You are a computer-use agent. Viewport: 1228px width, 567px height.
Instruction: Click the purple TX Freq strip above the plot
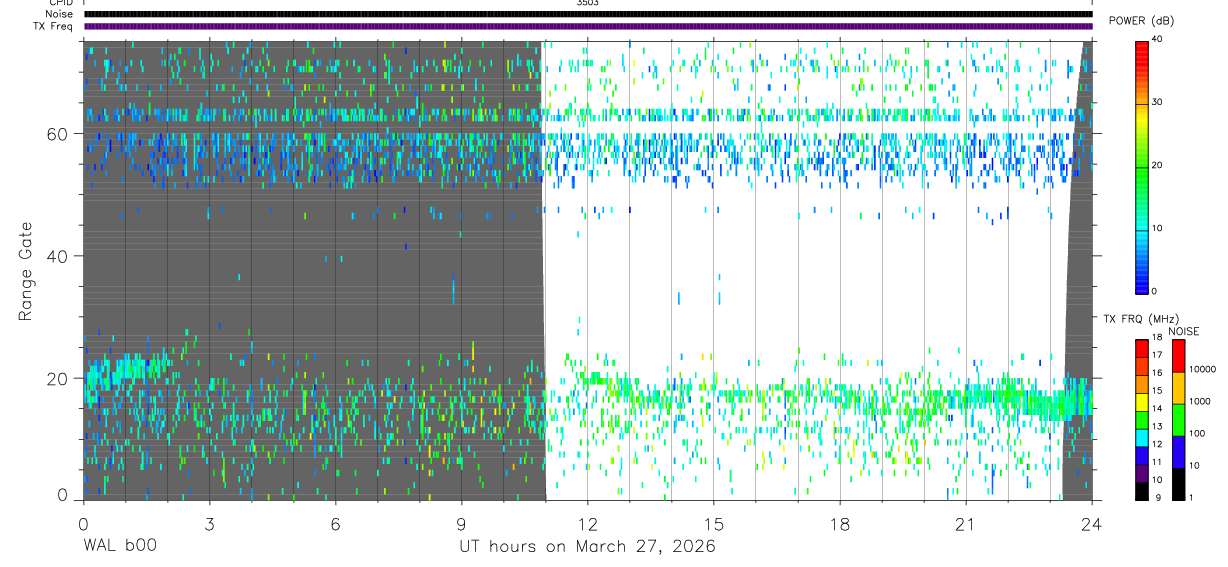tap(588, 26)
